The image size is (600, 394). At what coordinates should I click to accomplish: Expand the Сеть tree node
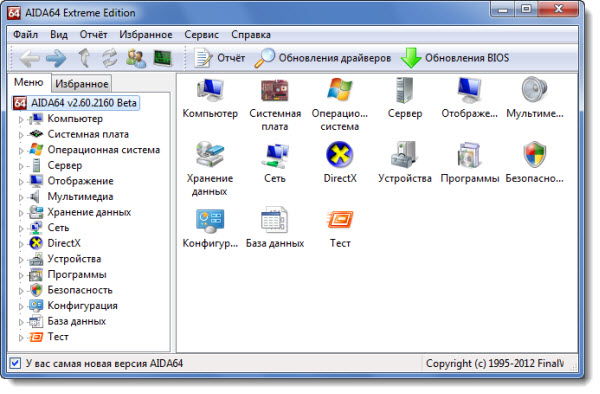pos(21,228)
